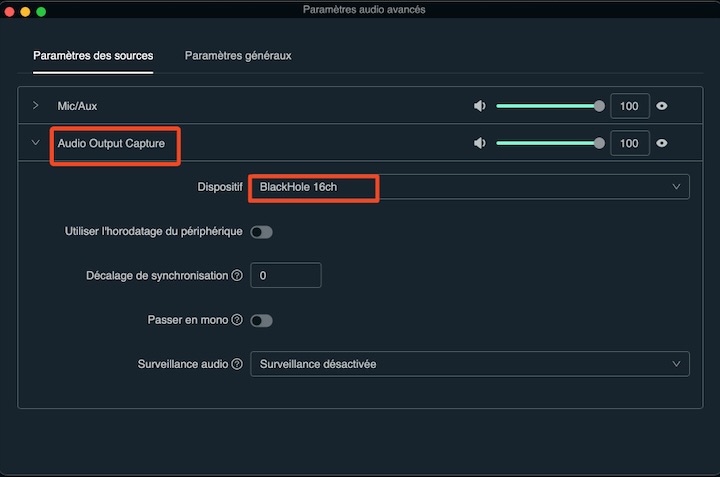
Task: Toggle Audio Output Capture eye visibility icon
Action: (662, 144)
